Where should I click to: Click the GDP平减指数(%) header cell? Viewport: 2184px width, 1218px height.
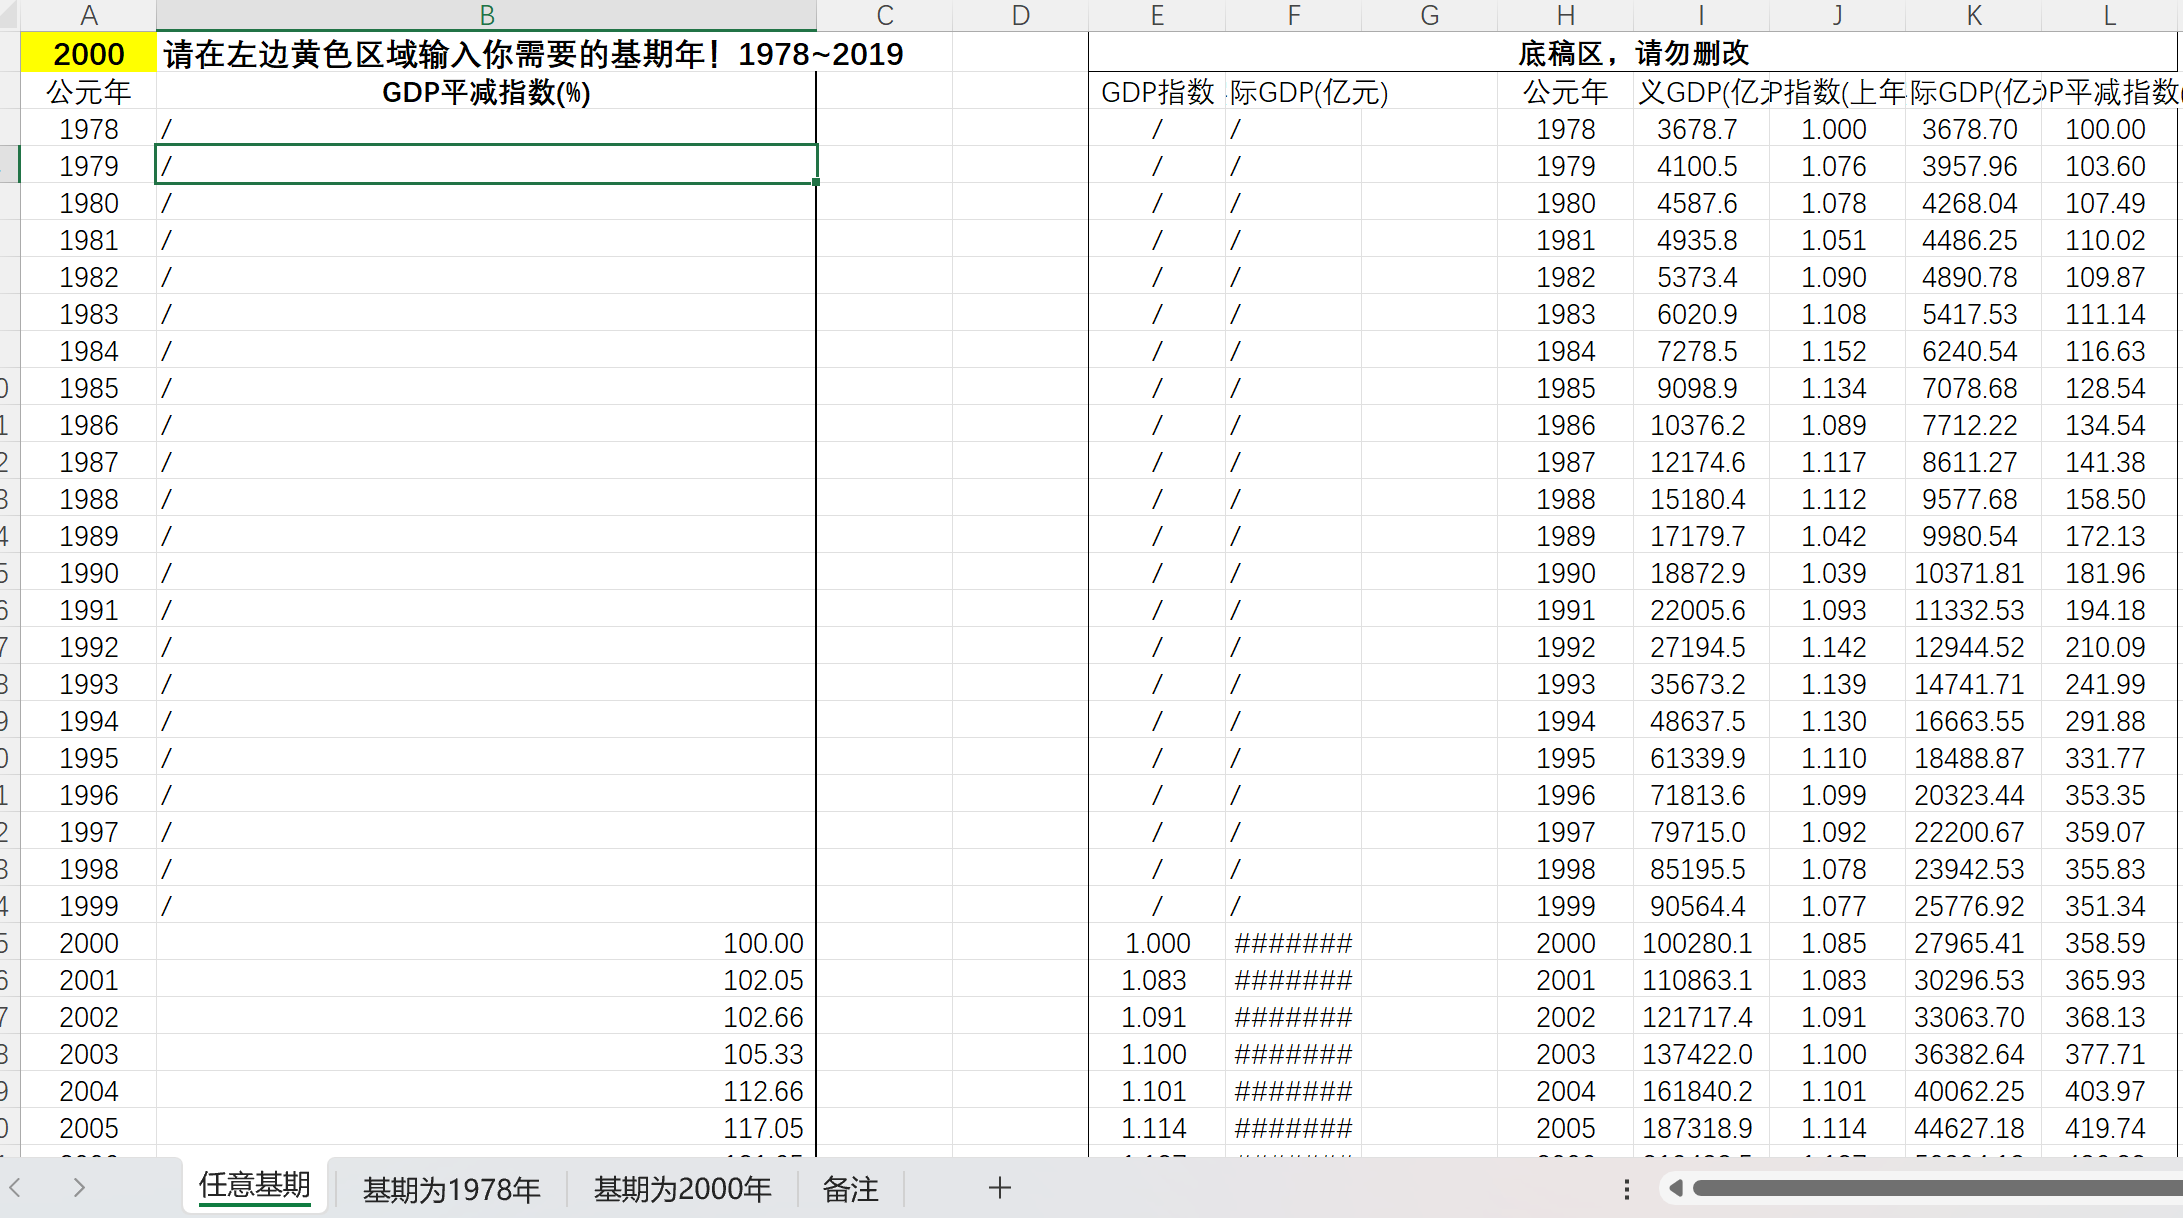point(486,92)
